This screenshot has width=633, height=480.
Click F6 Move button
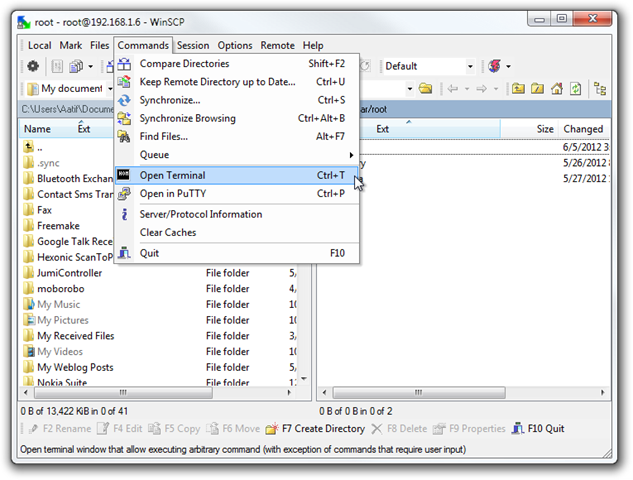tap(233, 429)
